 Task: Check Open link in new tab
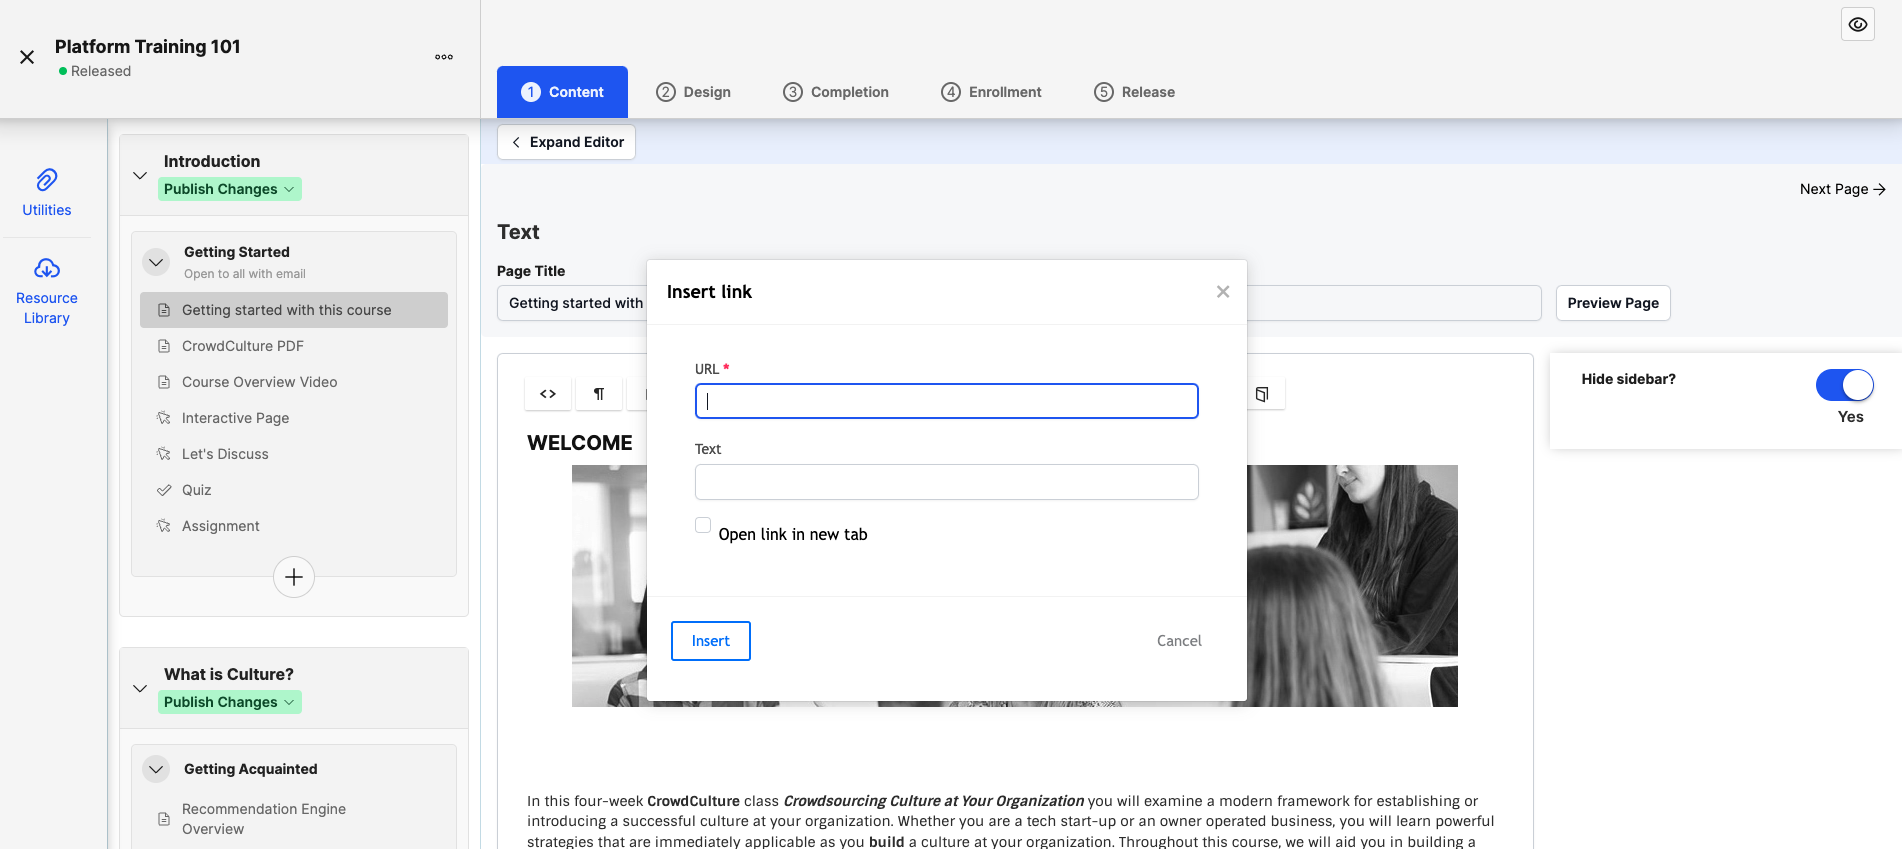click(x=703, y=525)
